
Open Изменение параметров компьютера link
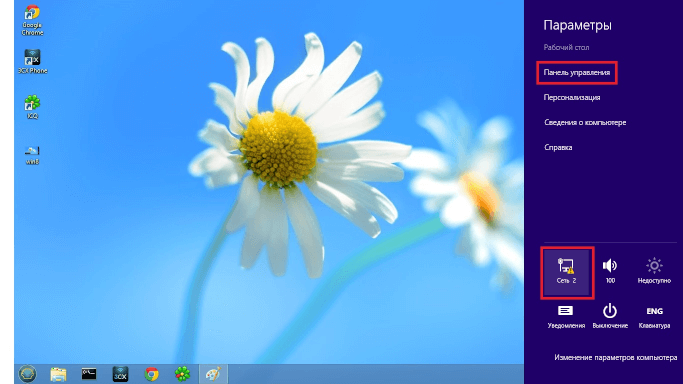point(615,357)
